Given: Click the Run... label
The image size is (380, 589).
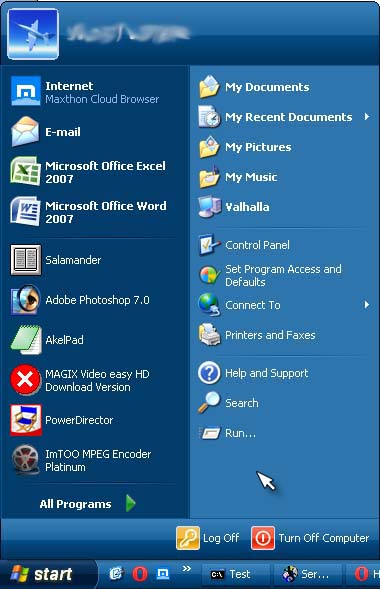Looking at the screenshot, I should tap(240, 433).
